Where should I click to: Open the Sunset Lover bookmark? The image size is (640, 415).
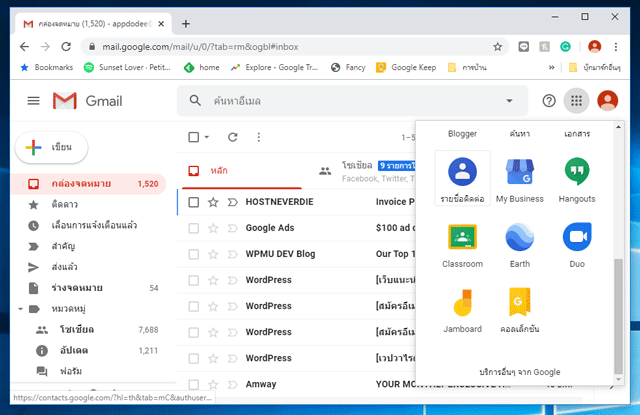click(127, 67)
